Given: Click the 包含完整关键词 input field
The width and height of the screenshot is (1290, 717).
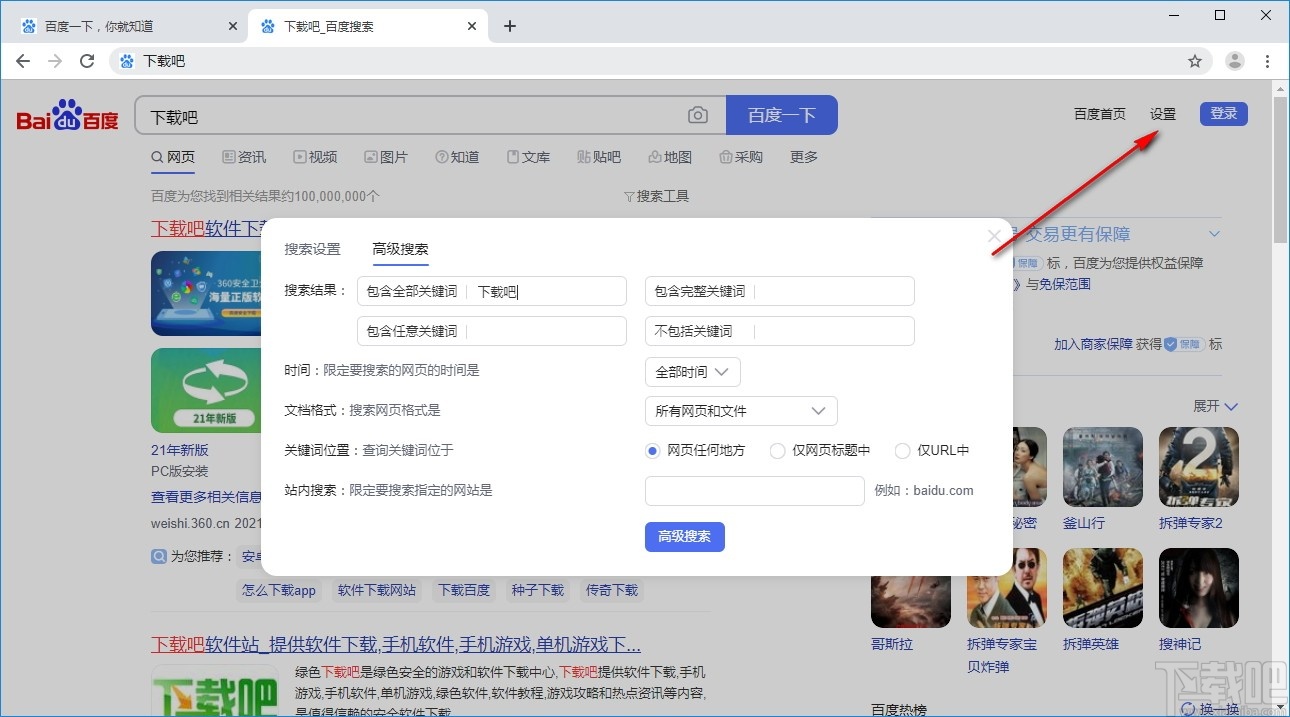Looking at the screenshot, I should 780,291.
